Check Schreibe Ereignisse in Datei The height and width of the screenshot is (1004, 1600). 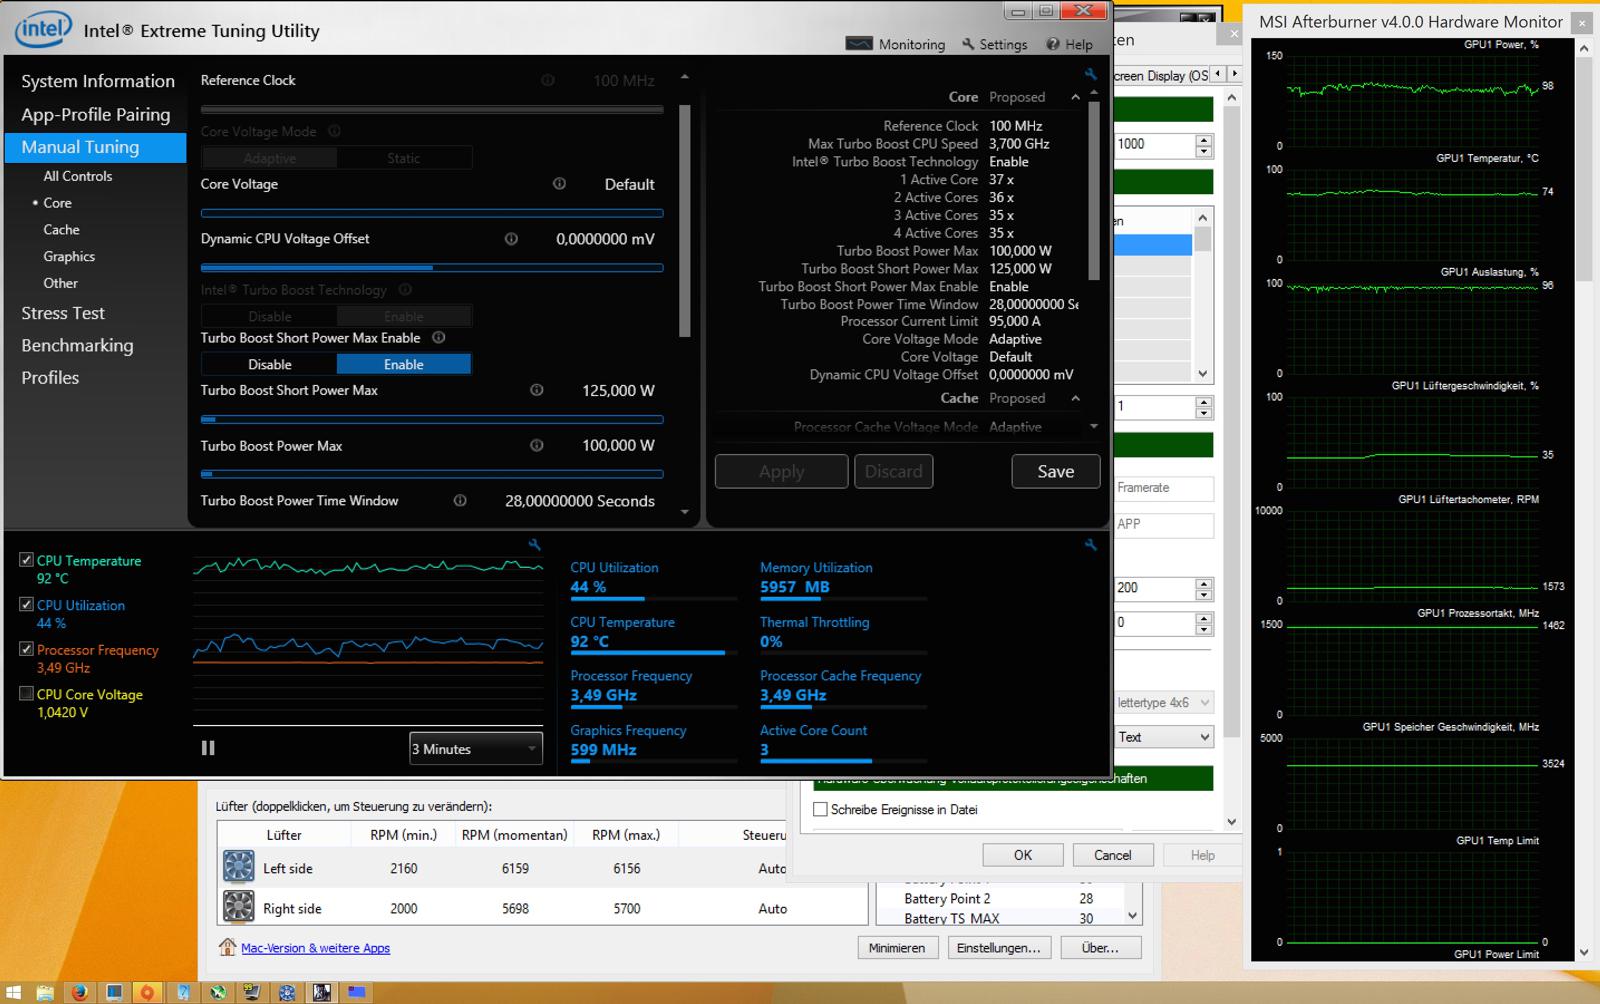[x=820, y=809]
